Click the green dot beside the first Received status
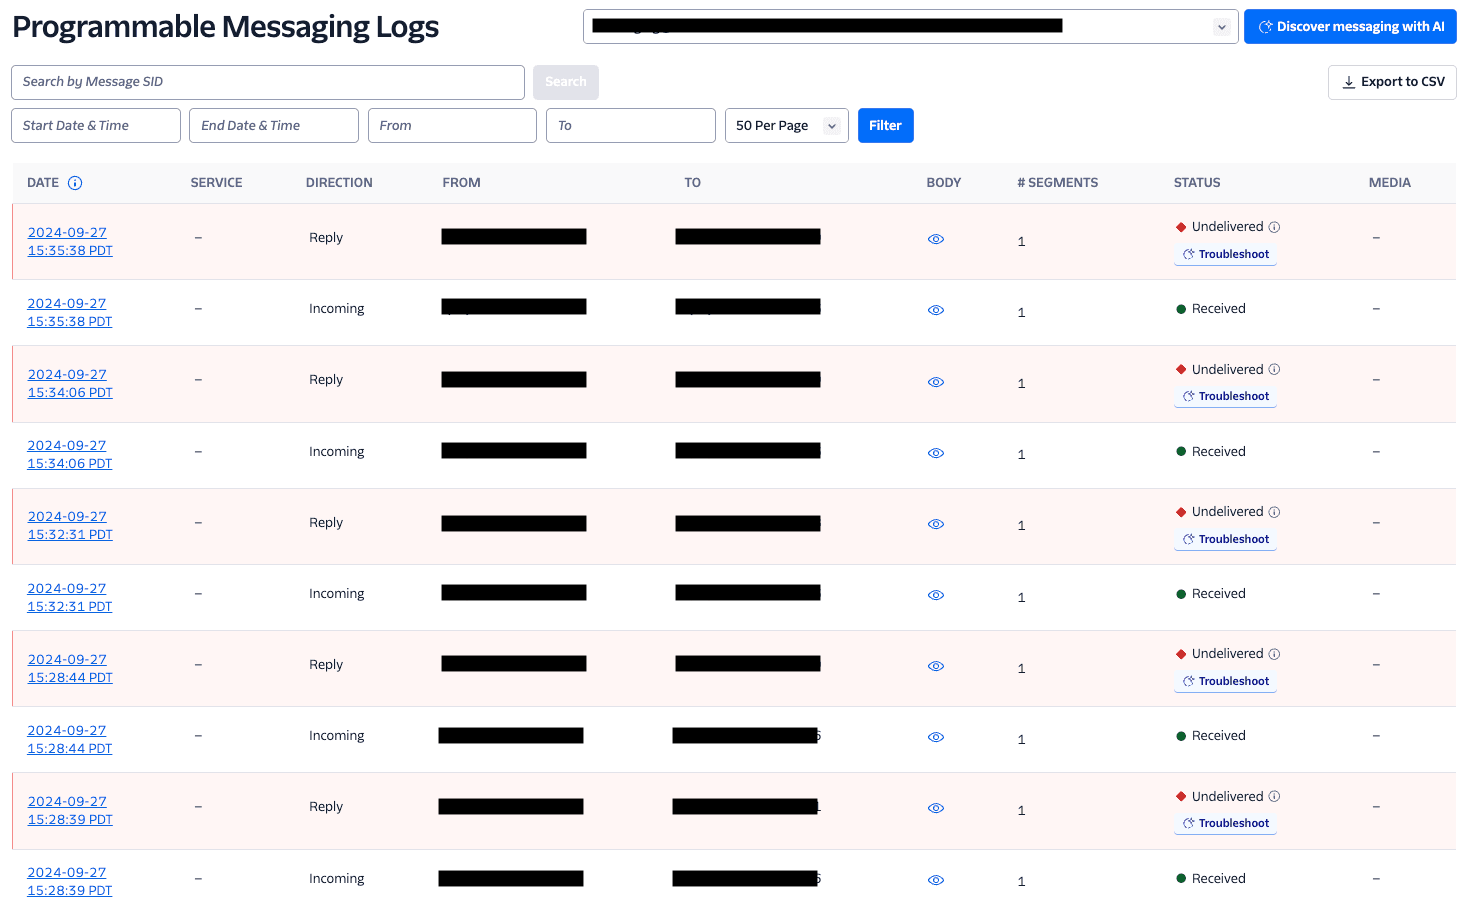This screenshot has width=1475, height=915. click(x=1180, y=308)
